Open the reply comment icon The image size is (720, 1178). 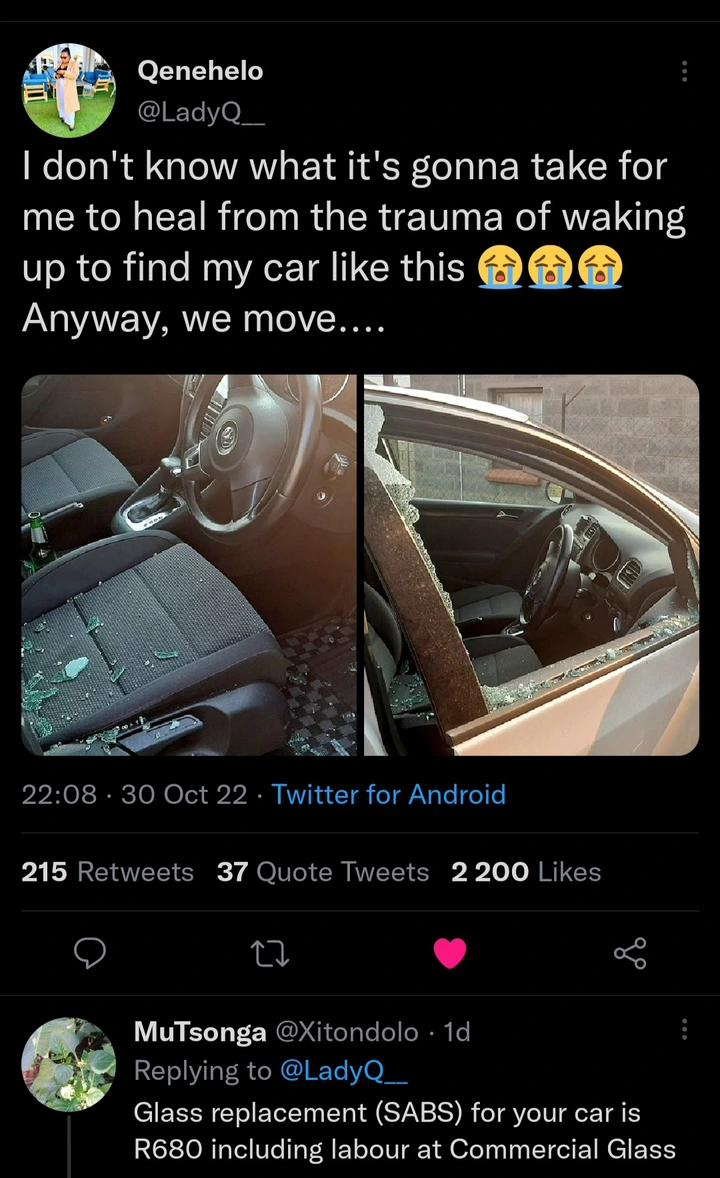[x=89, y=953]
